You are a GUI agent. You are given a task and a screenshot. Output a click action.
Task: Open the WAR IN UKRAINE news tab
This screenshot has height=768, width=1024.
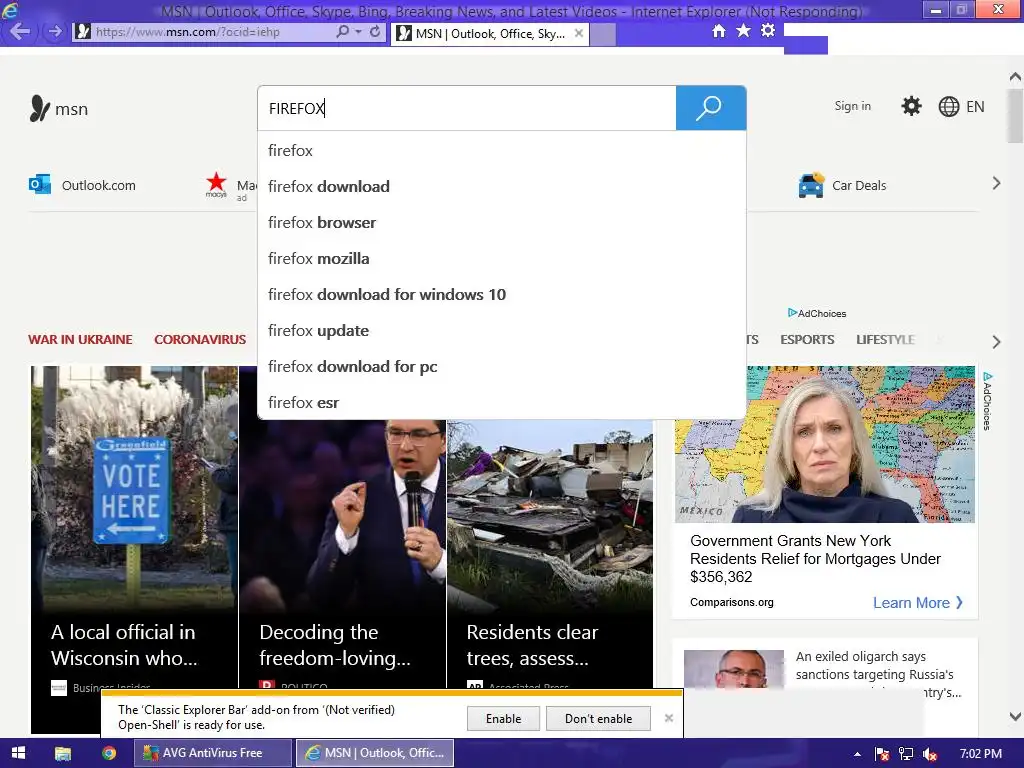tap(80, 340)
